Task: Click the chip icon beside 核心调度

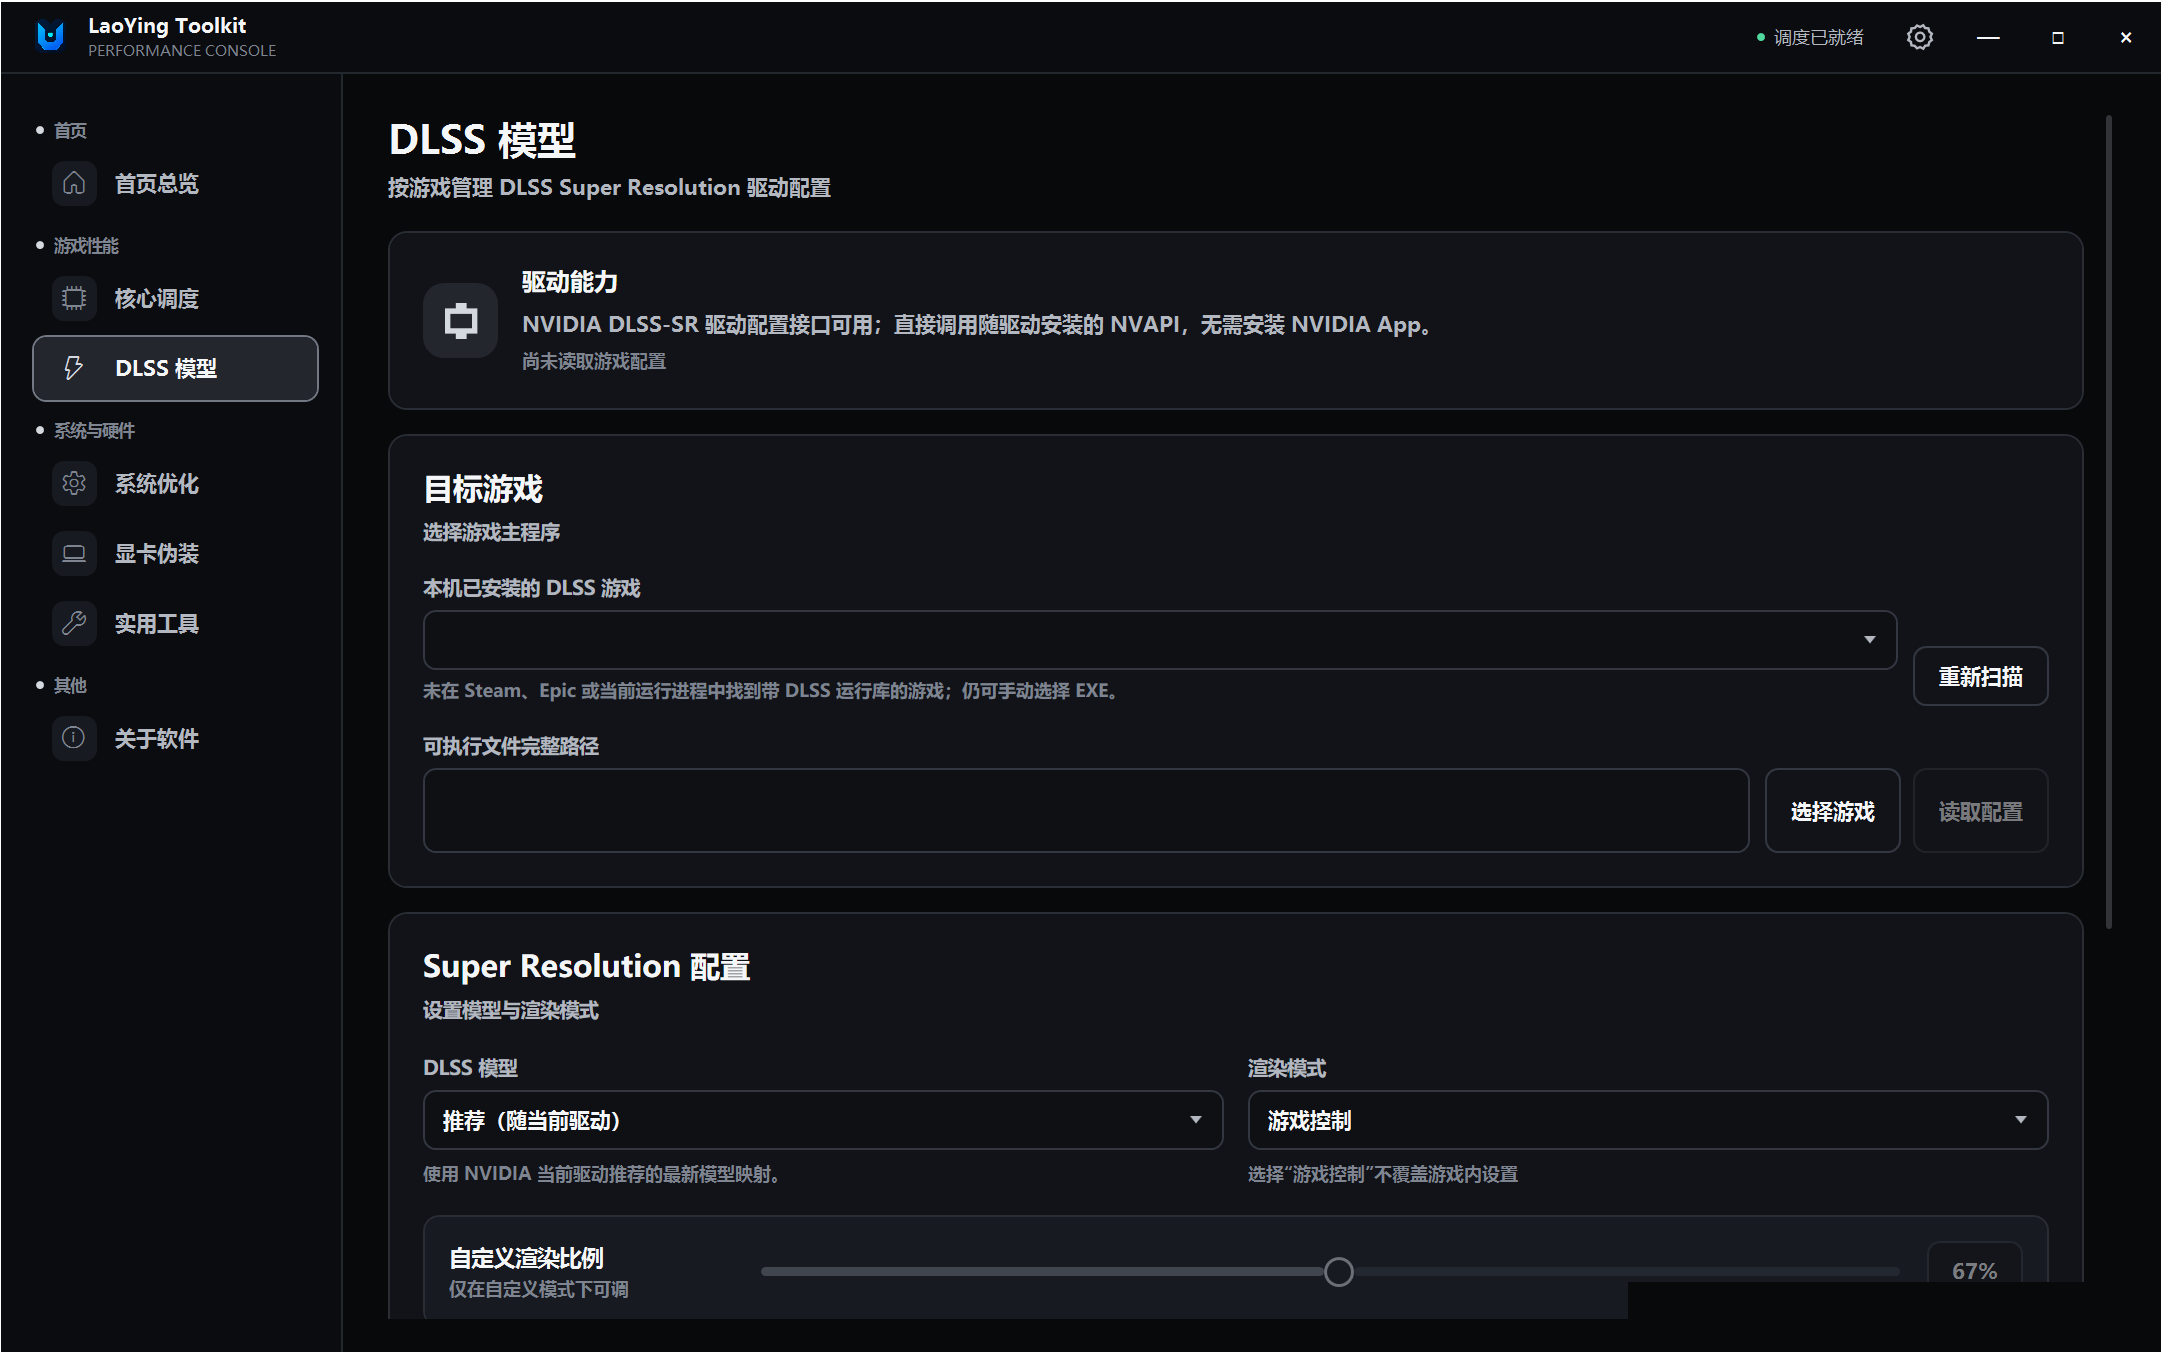Action: click(x=74, y=298)
